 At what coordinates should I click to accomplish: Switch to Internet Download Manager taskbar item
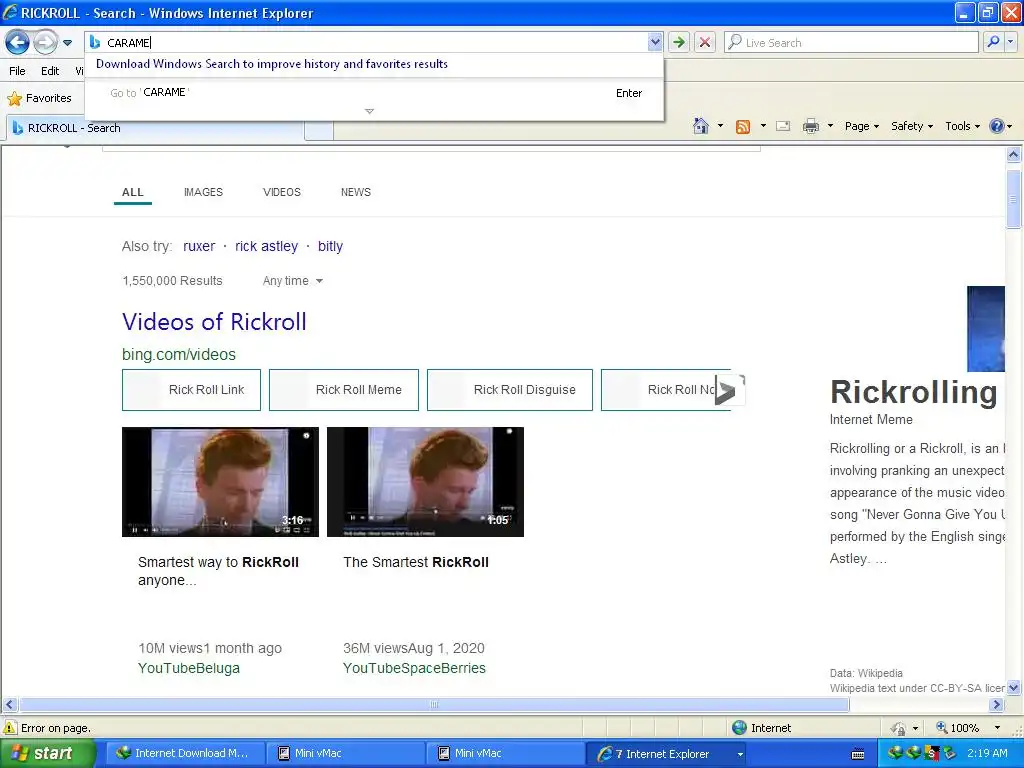[185, 754]
